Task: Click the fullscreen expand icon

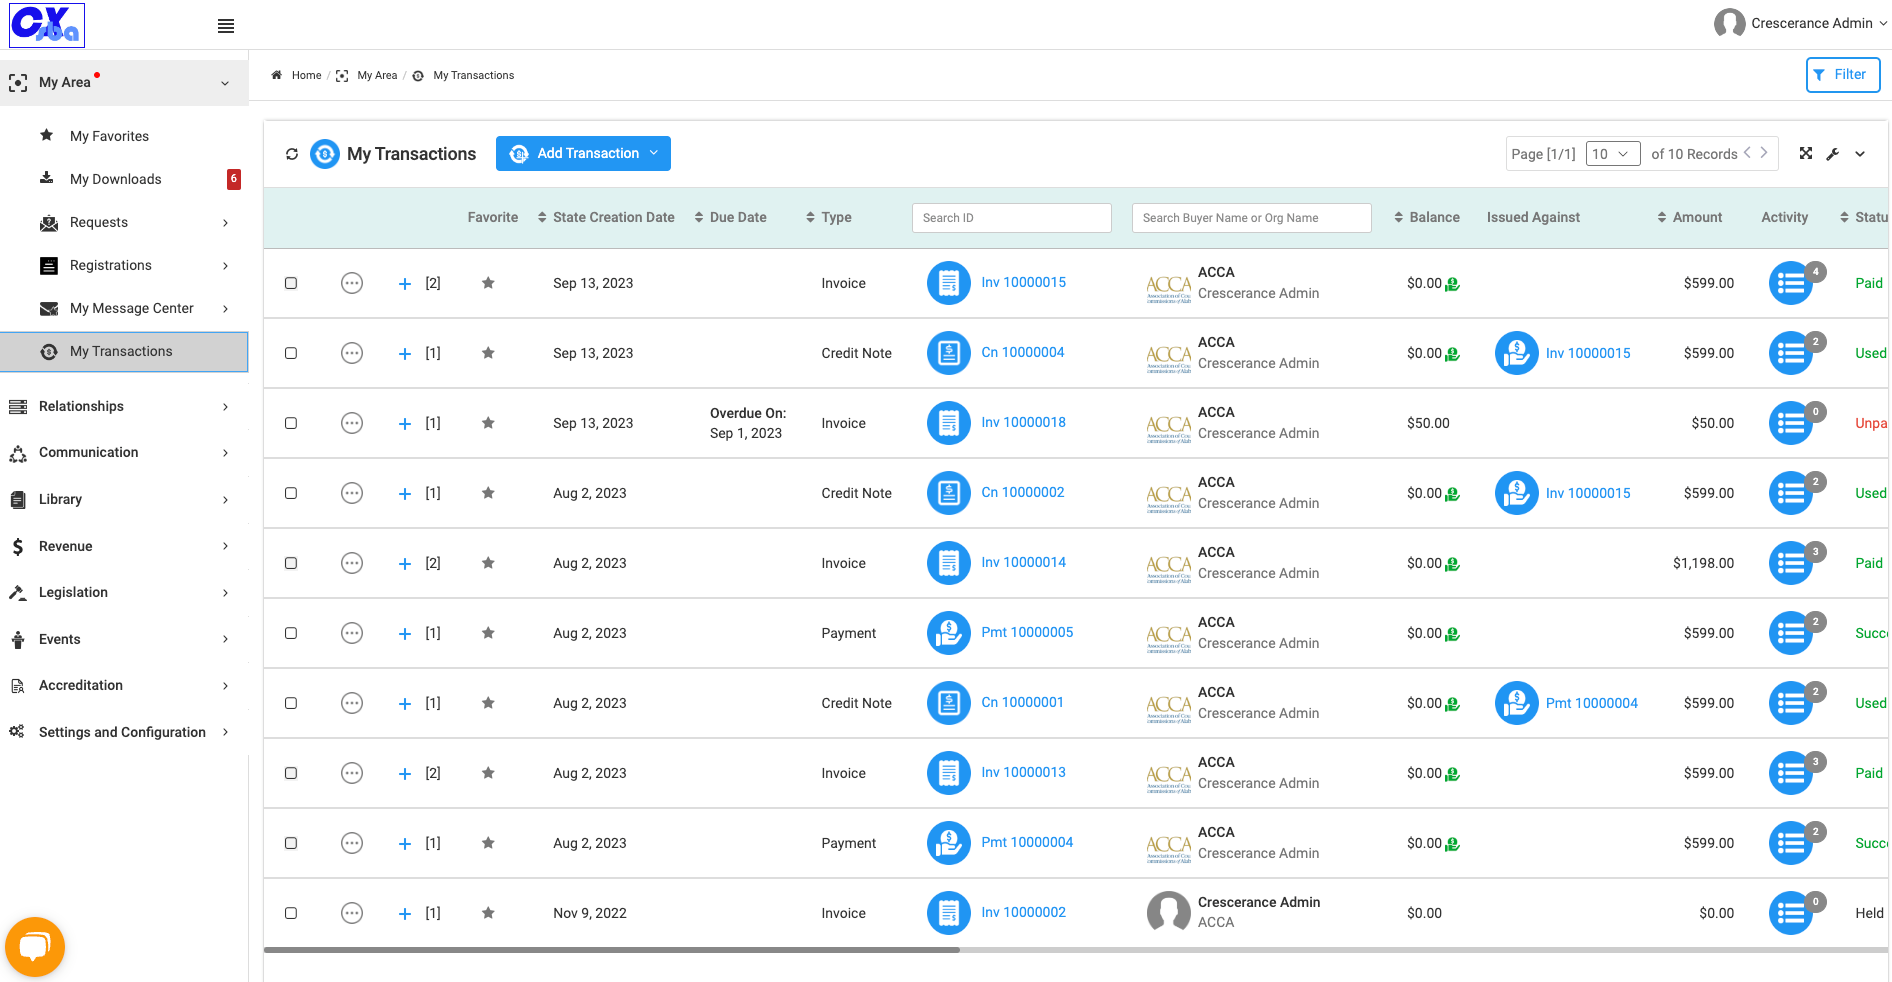Action: tap(1806, 153)
